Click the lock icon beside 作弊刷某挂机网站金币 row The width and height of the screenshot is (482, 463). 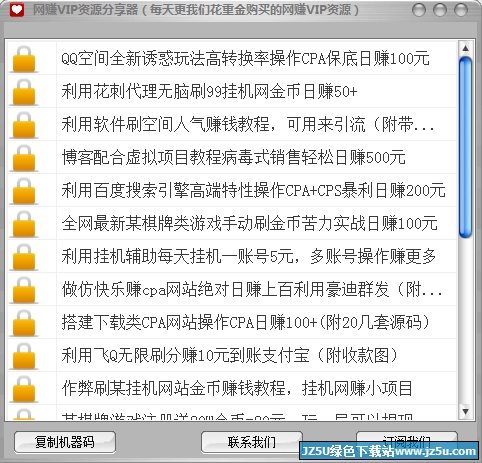click(24, 389)
